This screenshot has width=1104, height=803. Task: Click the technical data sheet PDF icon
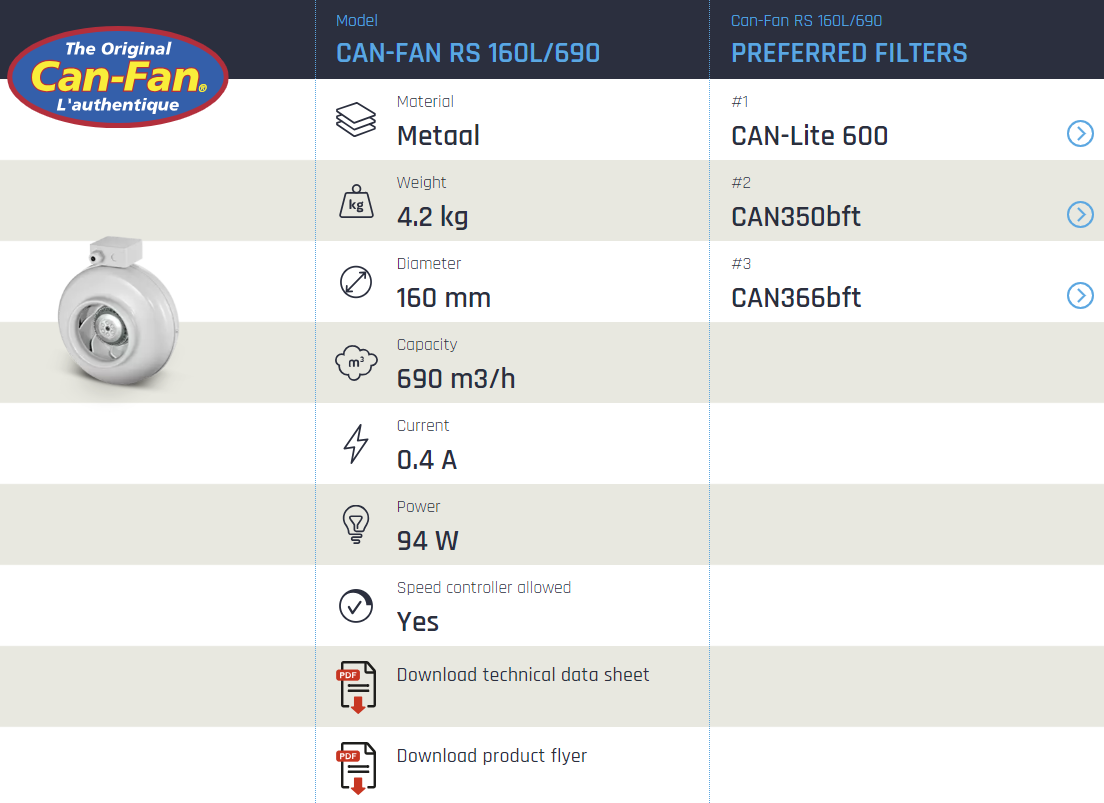click(356, 687)
